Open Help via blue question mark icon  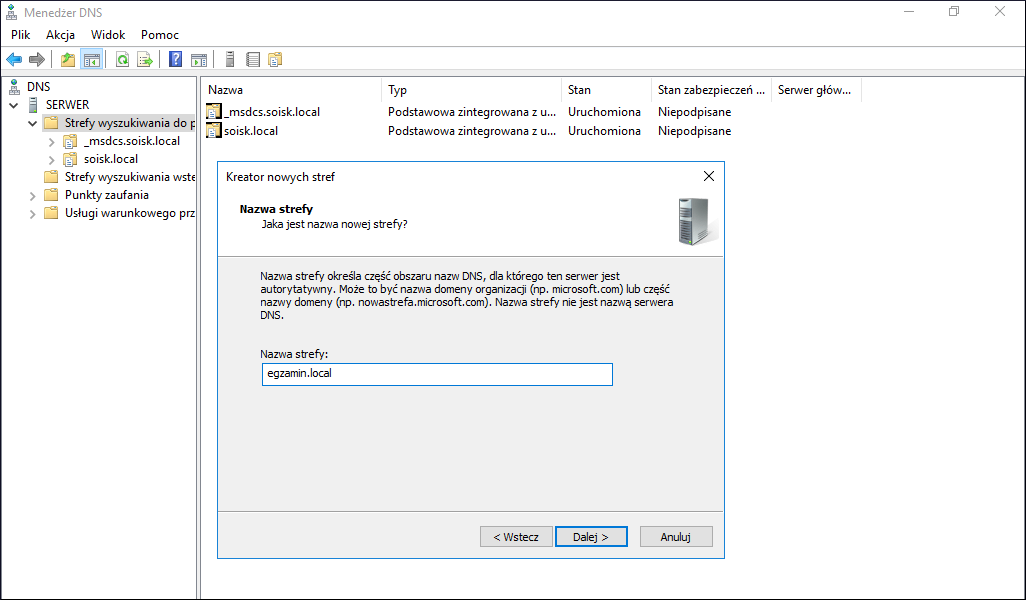[176, 60]
